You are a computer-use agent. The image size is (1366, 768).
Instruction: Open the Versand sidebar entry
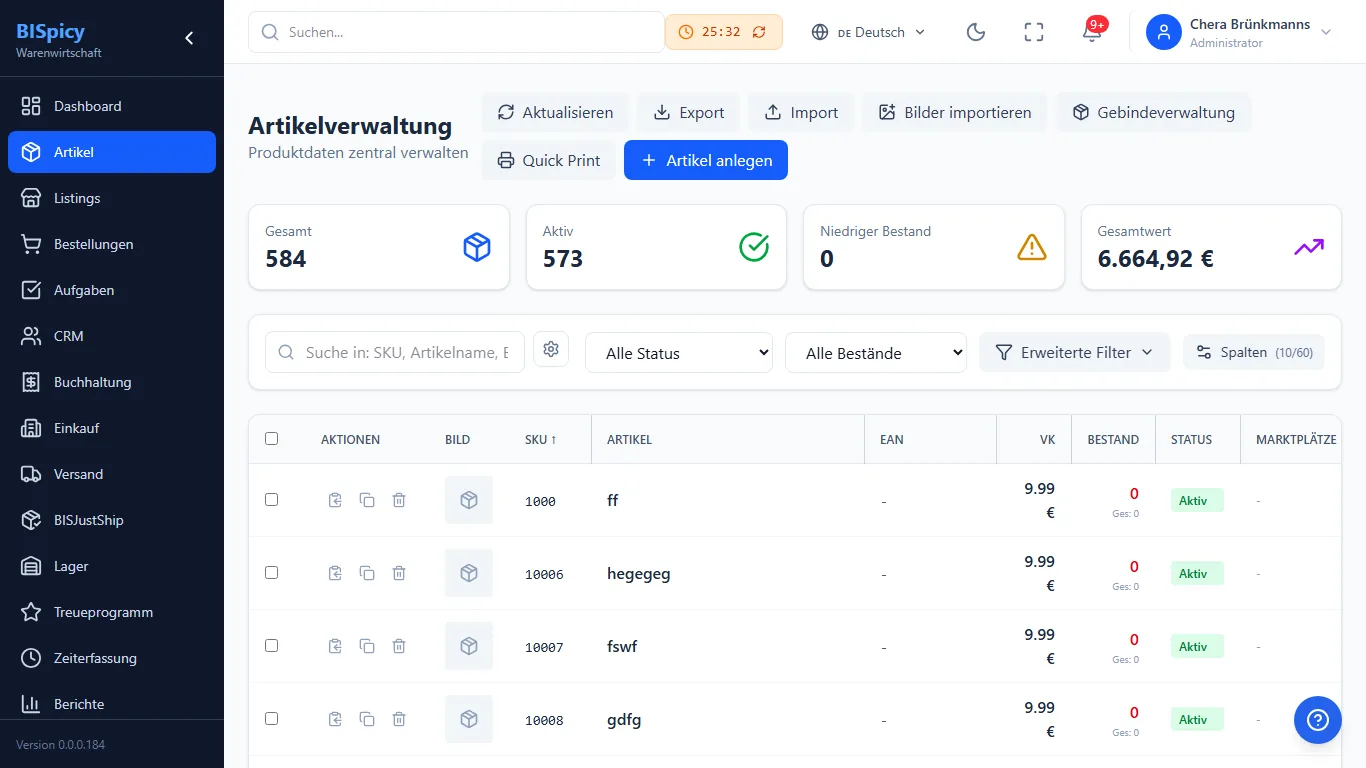point(112,474)
